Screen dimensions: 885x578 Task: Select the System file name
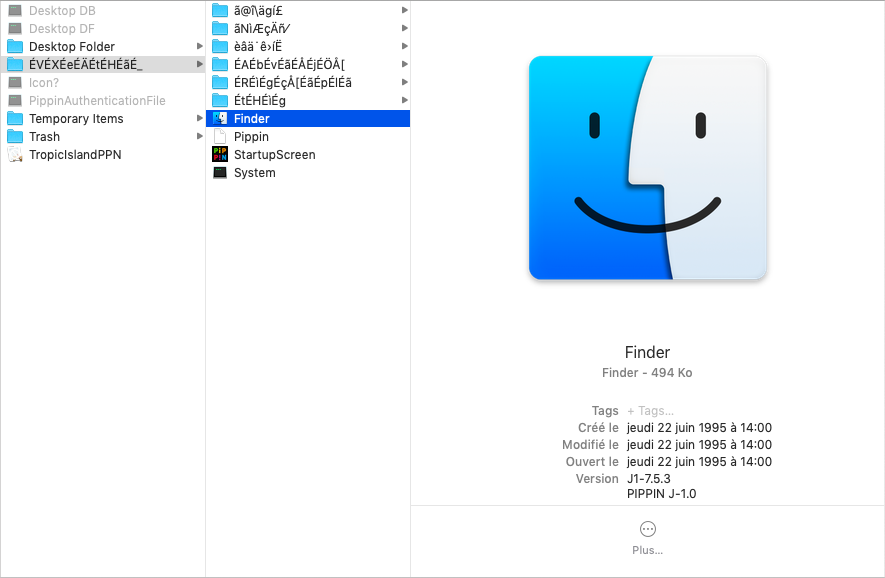(255, 173)
